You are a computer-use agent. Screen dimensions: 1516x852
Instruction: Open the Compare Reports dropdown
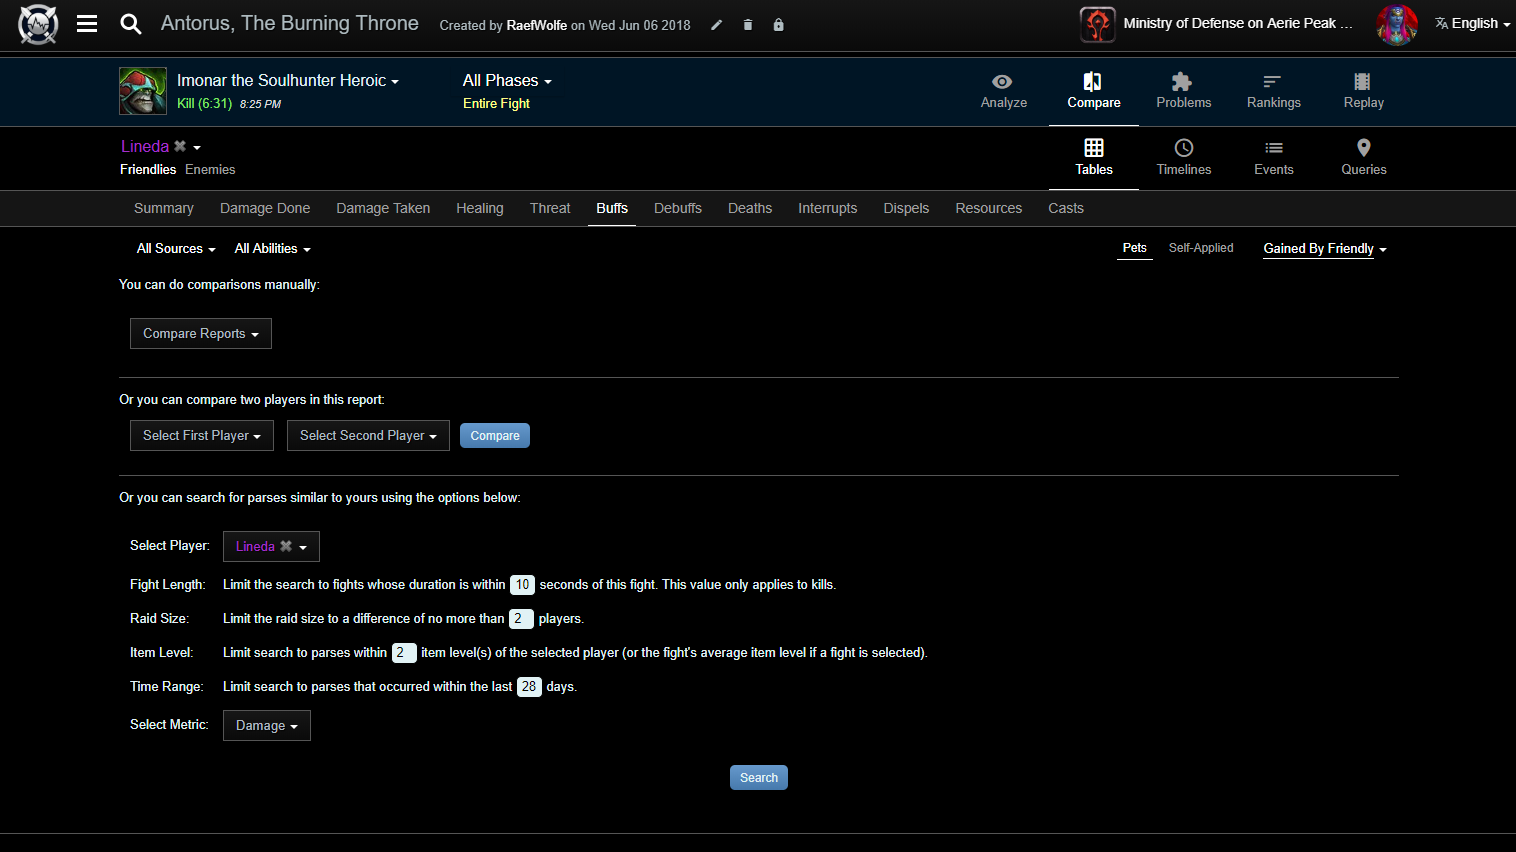coord(201,333)
